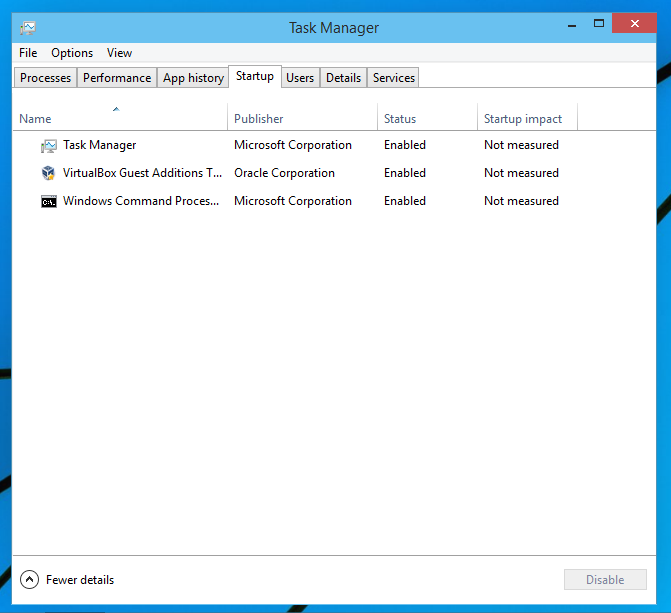The width and height of the screenshot is (671, 613).
Task: Click the Windows Command Processor console icon
Action: pyautogui.click(x=49, y=201)
